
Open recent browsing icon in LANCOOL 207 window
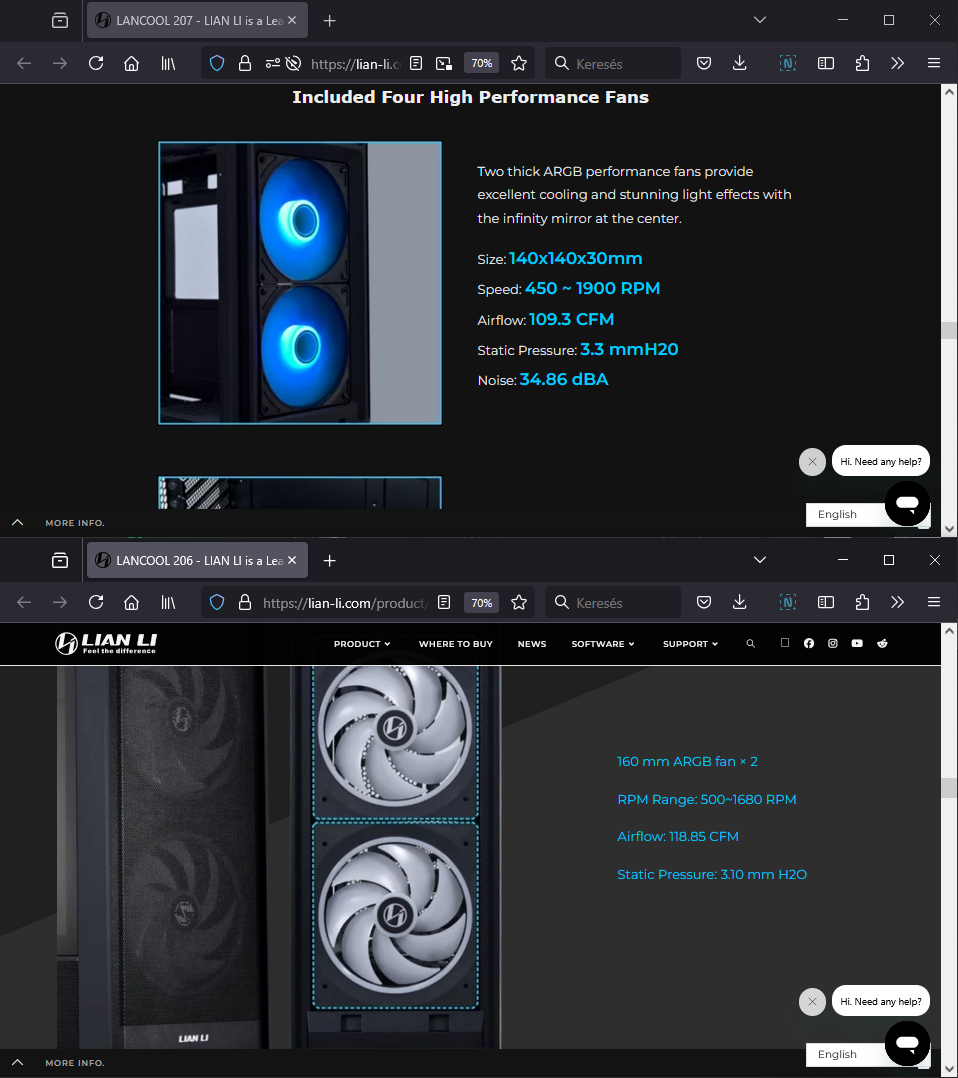point(60,21)
